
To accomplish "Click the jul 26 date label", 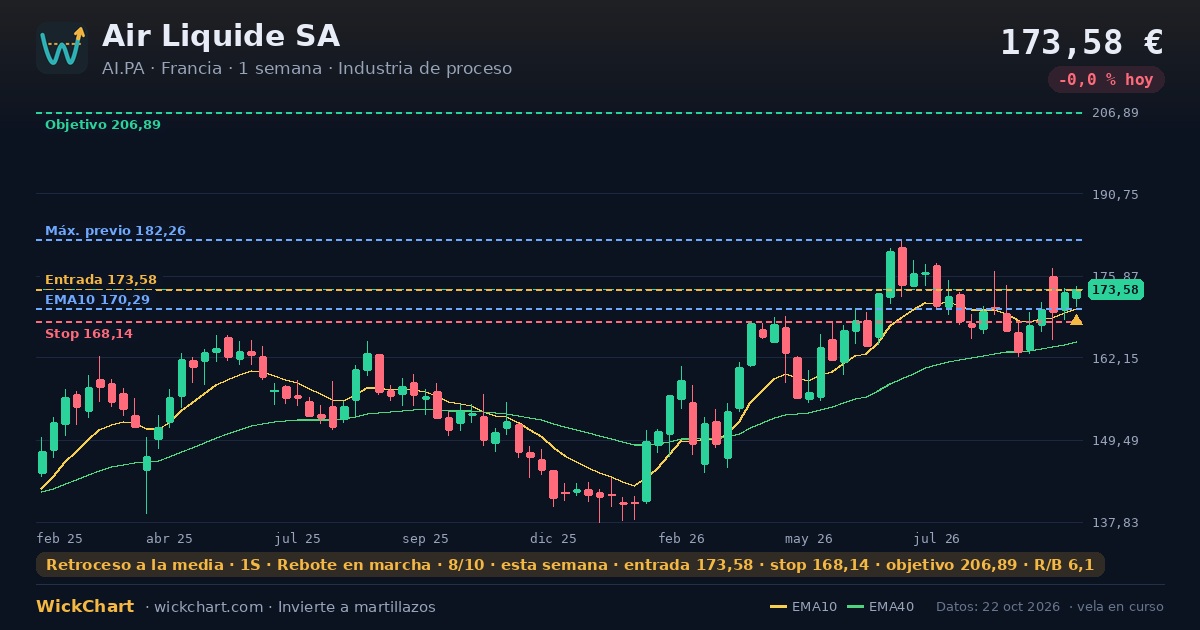I will point(937,539).
